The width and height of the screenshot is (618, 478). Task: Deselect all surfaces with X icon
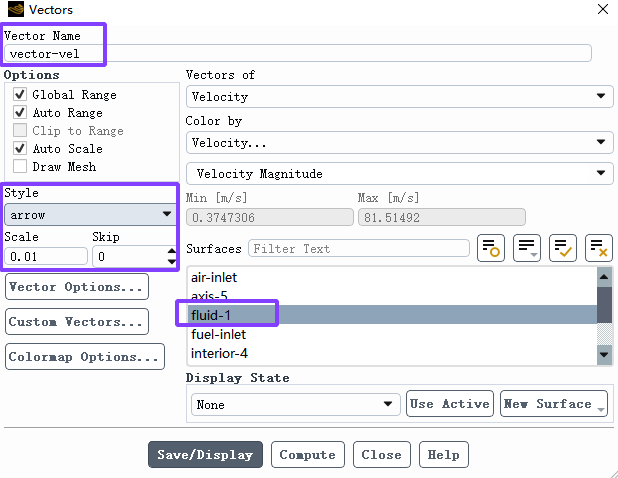[599, 248]
